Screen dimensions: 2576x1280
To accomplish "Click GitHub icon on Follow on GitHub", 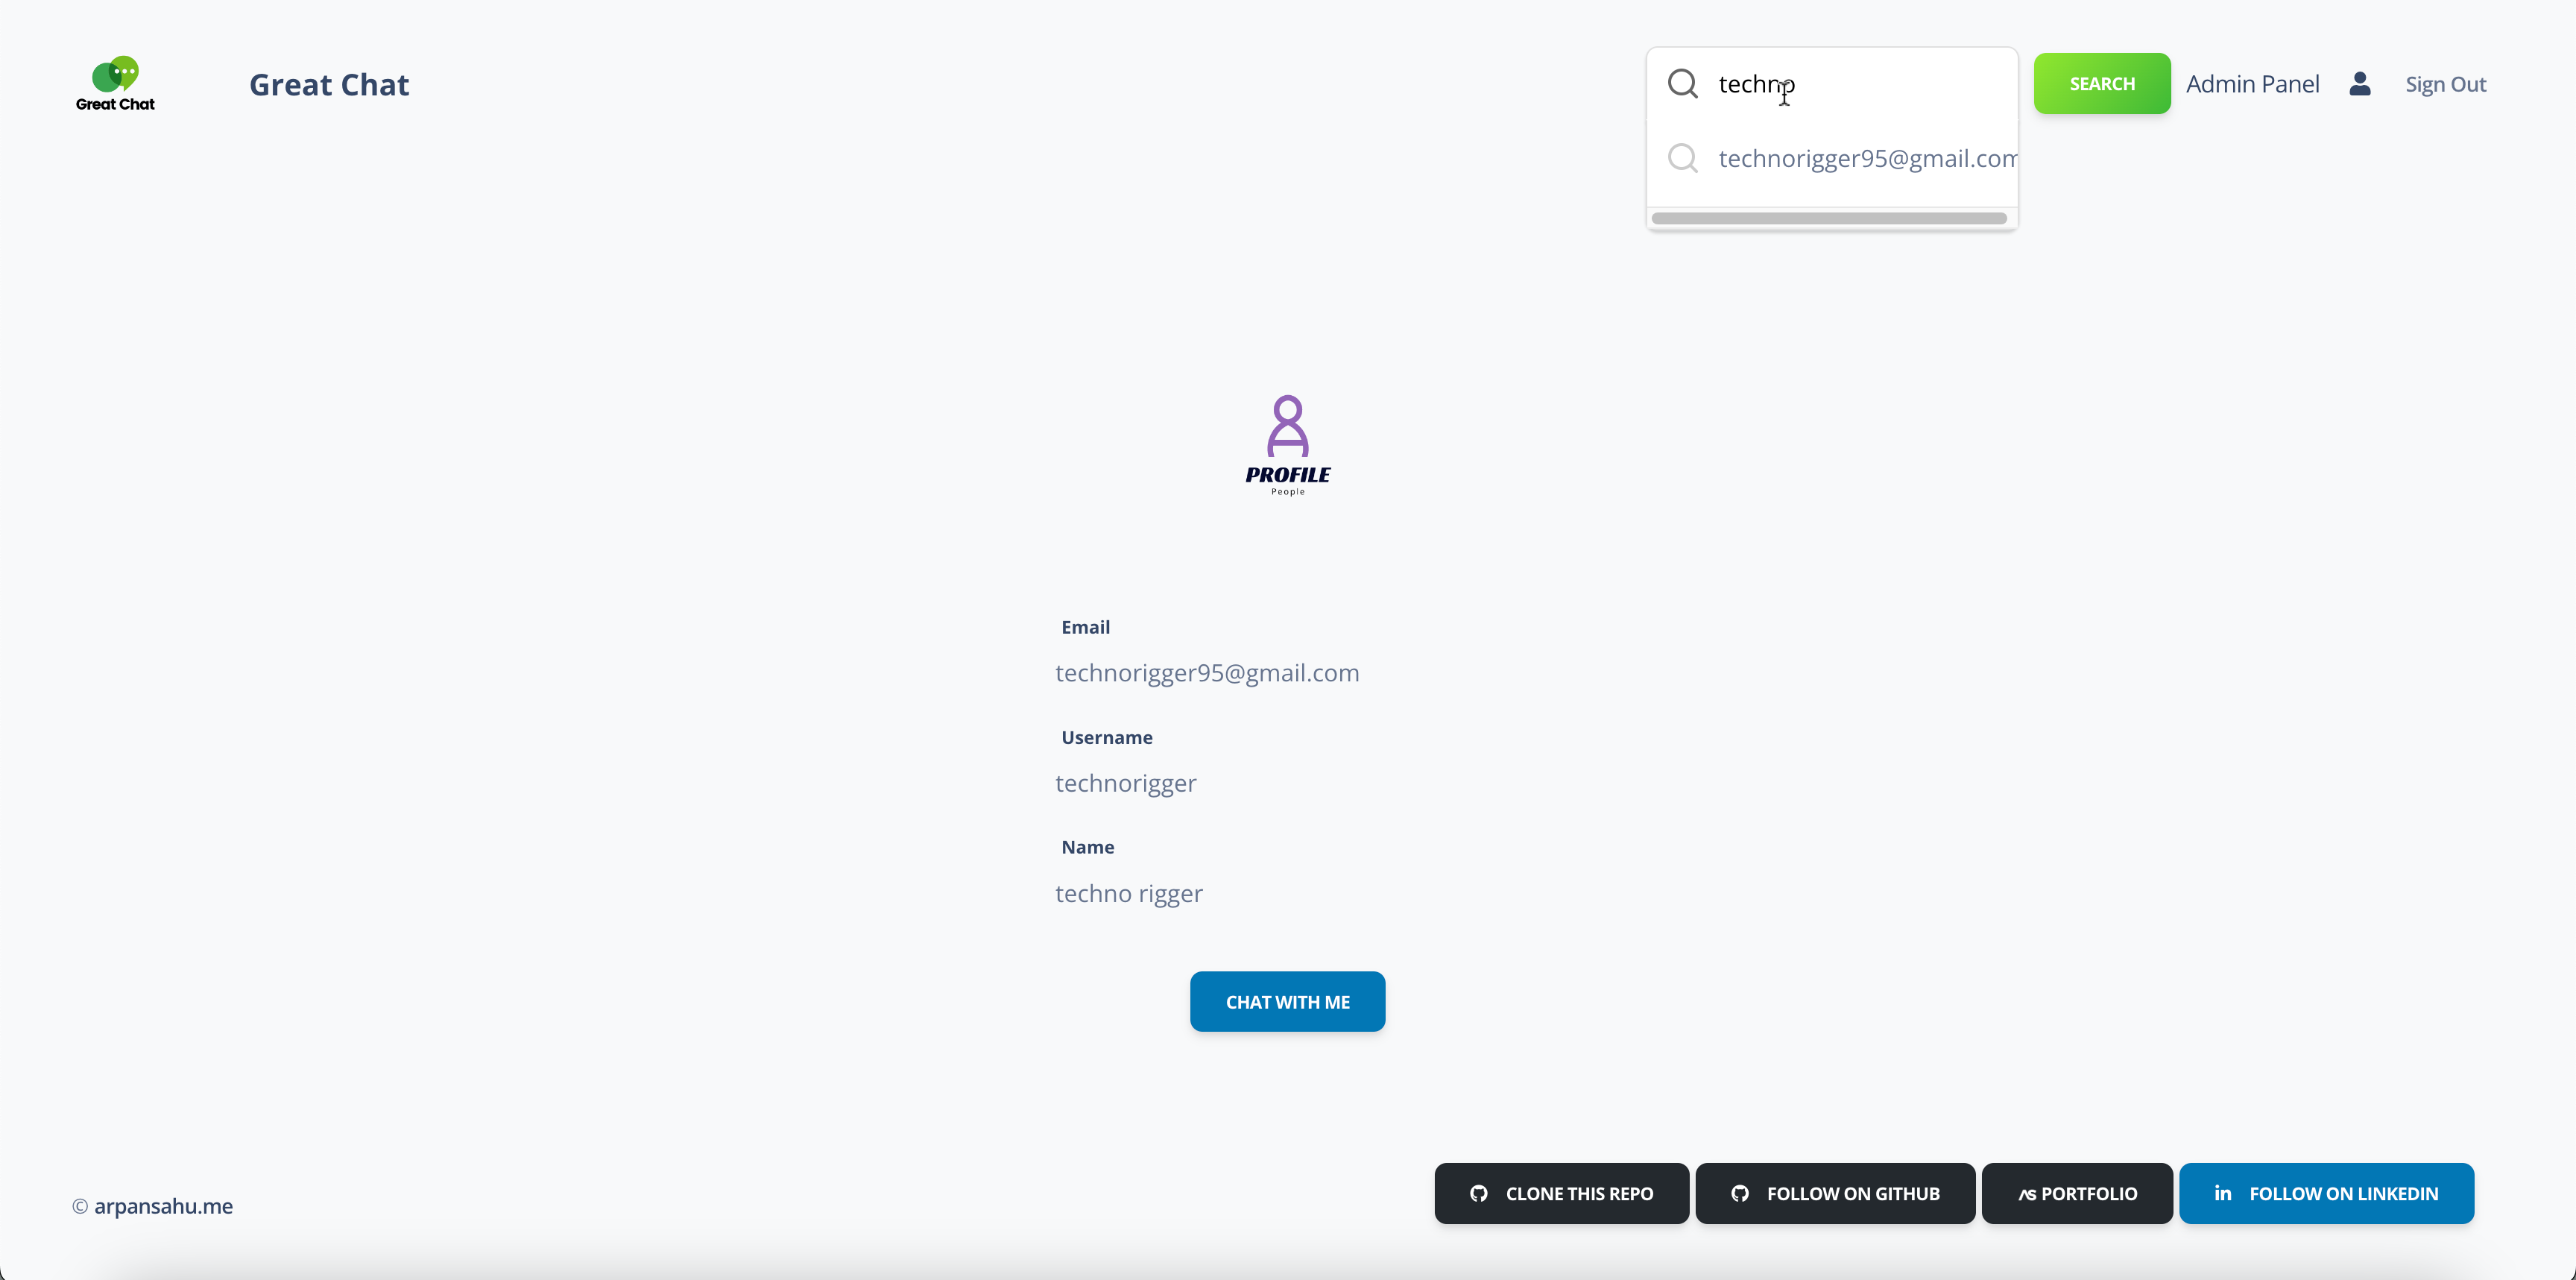I will pos(1740,1193).
